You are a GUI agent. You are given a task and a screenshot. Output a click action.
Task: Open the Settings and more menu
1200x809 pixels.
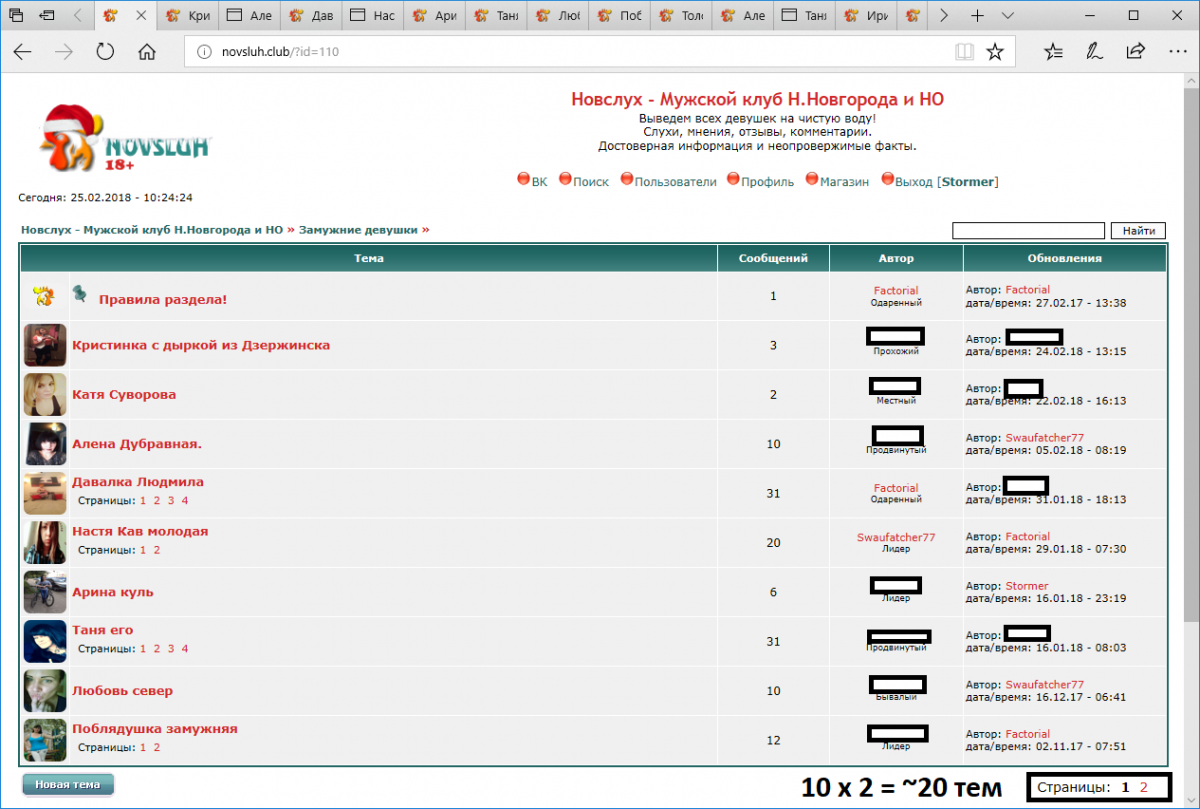point(1176,52)
